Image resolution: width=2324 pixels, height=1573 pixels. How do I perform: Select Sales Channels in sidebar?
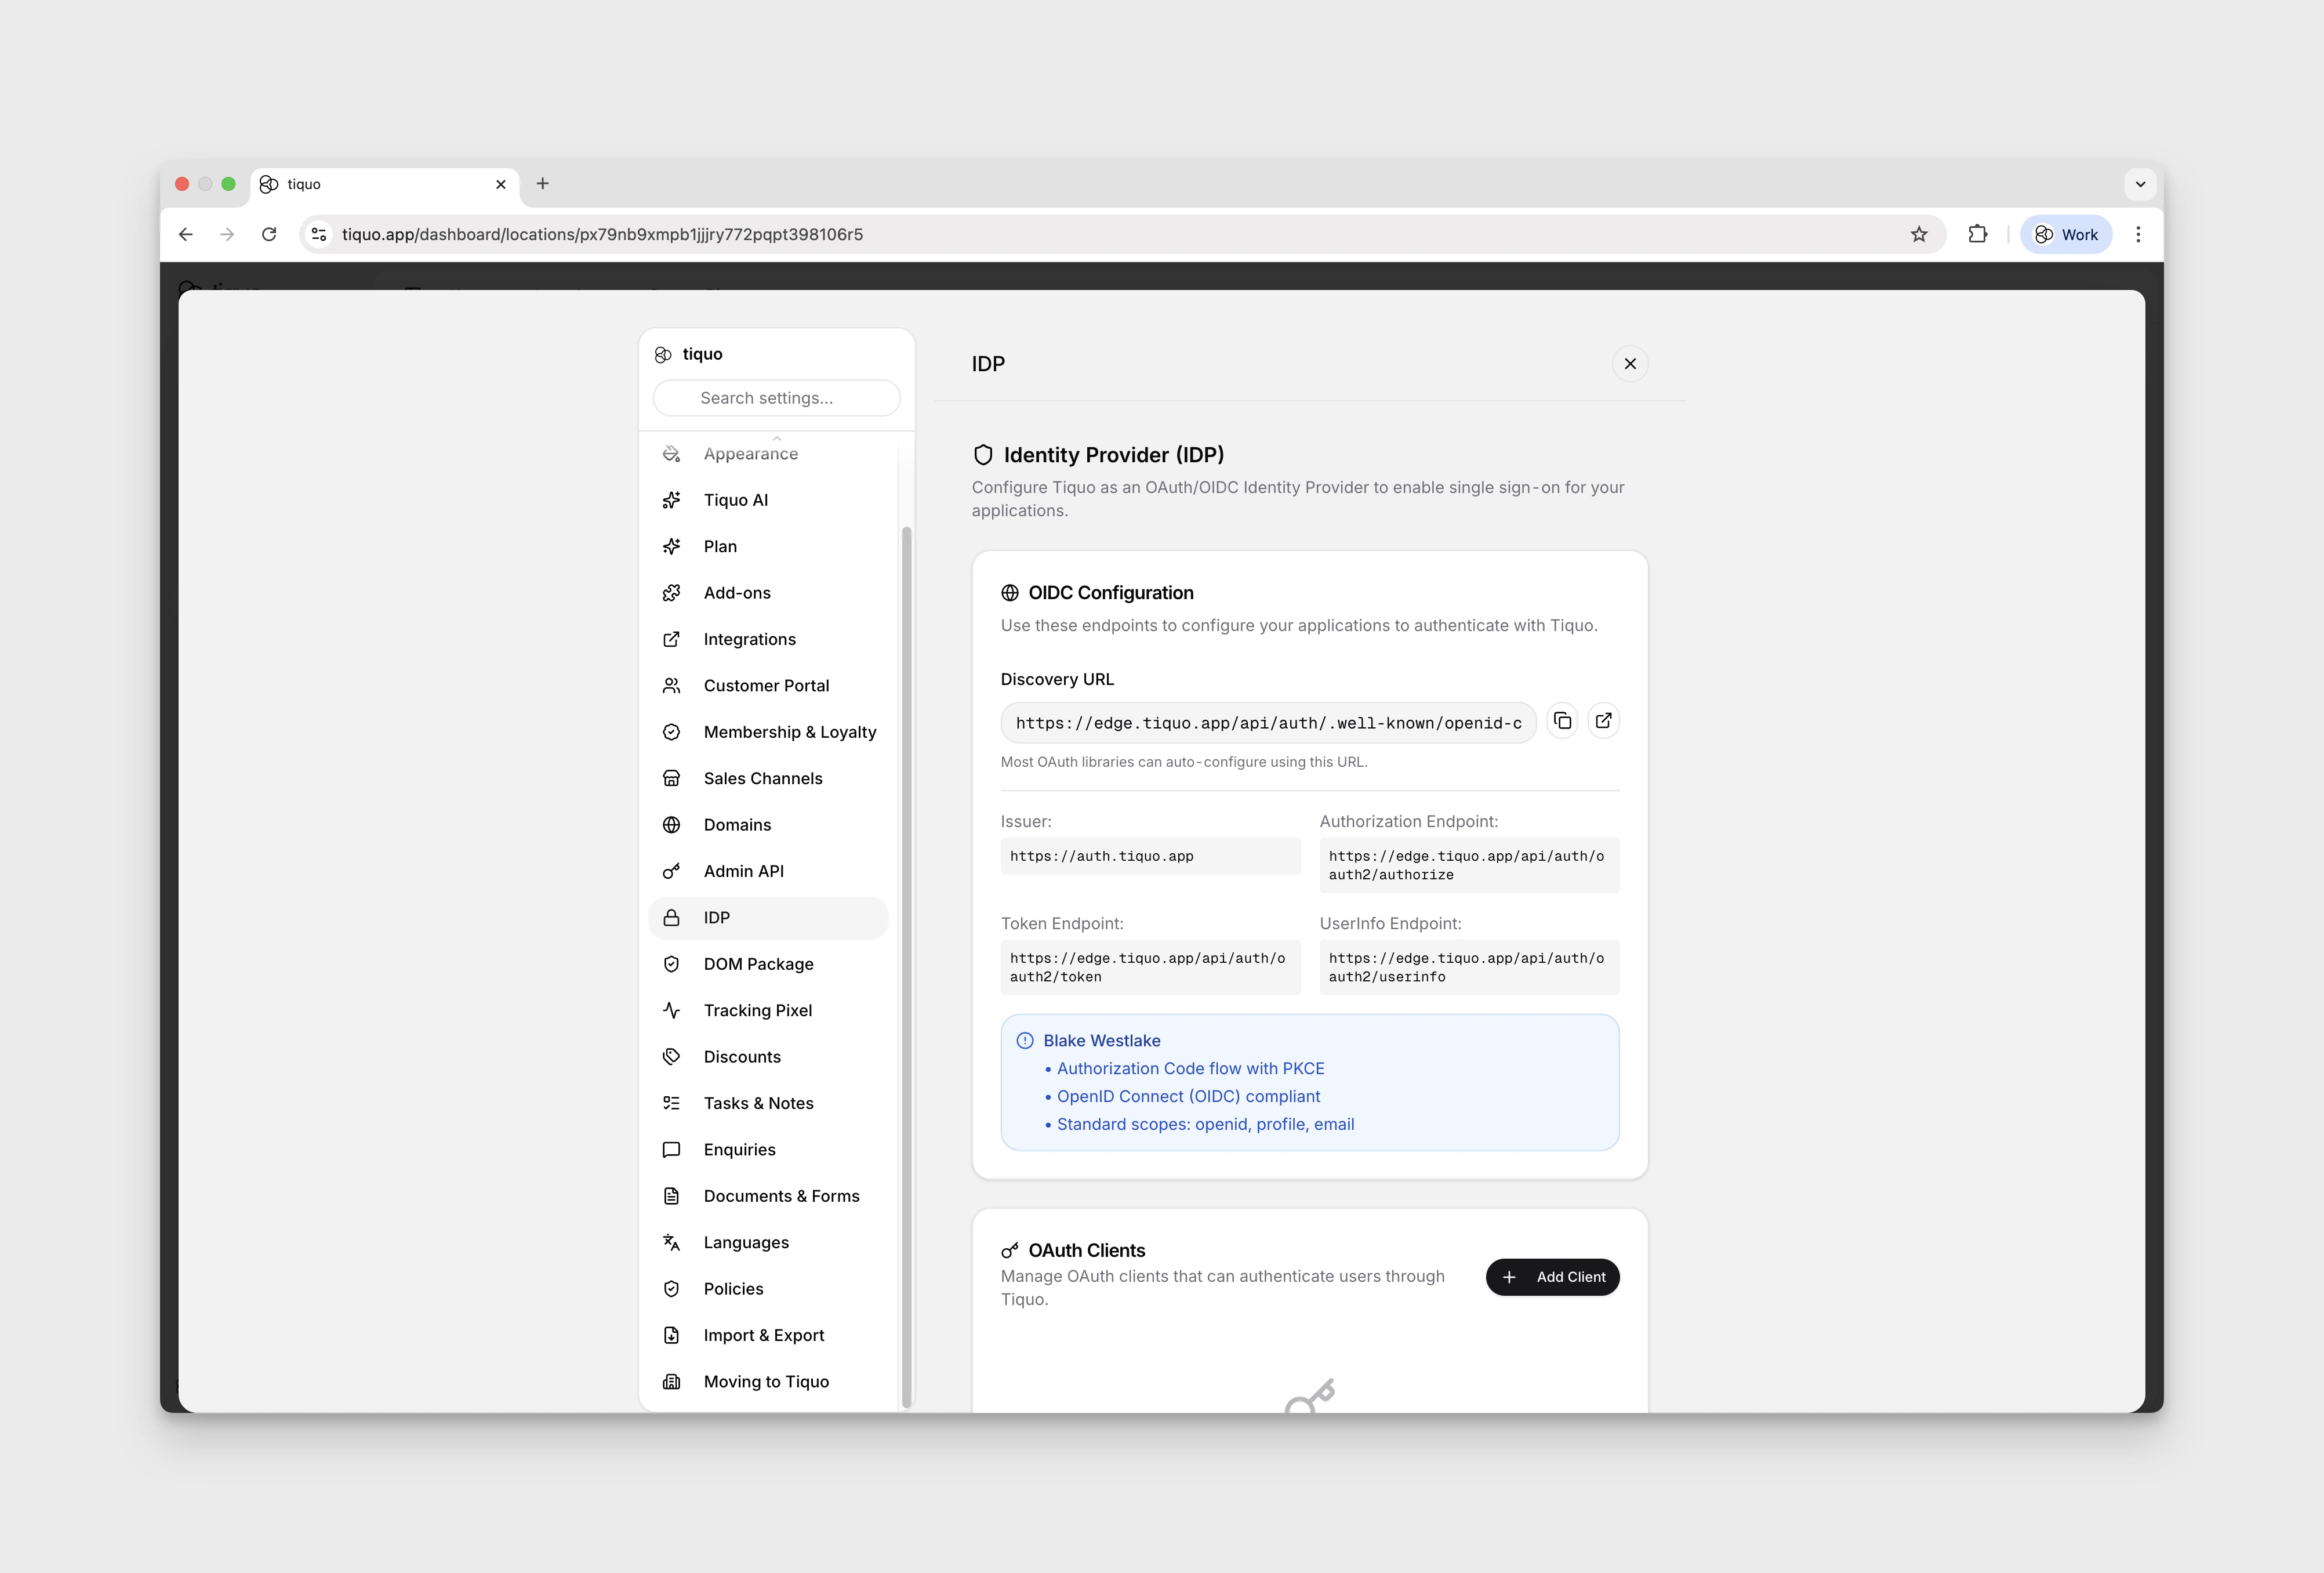(768, 778)
